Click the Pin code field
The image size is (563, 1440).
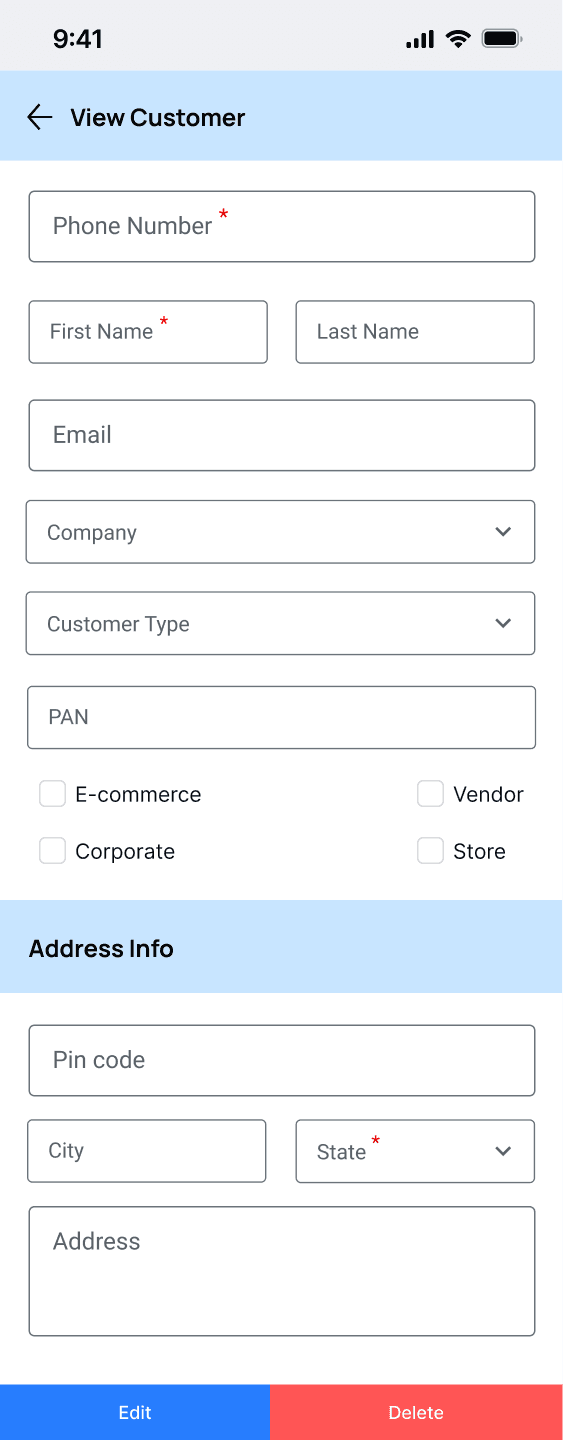click(x=282, y=1060)
